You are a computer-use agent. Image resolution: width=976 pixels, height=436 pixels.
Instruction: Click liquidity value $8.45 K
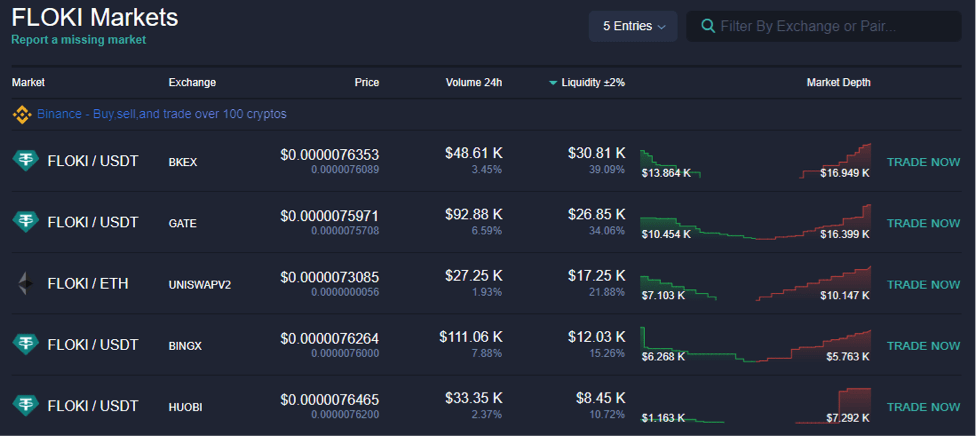[600, 398]
